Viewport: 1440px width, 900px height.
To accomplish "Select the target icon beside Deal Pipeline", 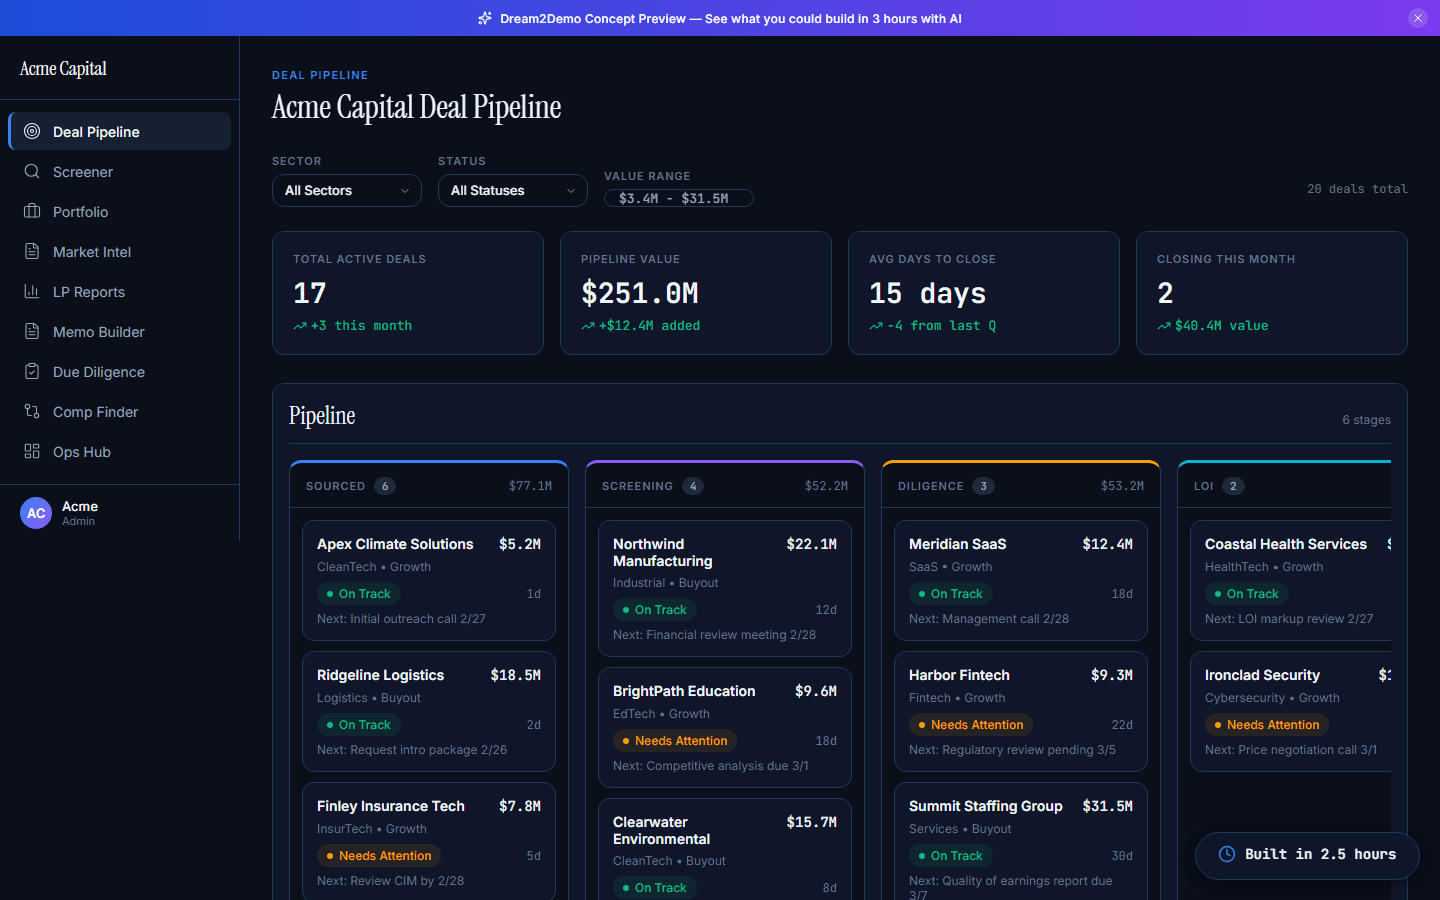I will 31,131.
